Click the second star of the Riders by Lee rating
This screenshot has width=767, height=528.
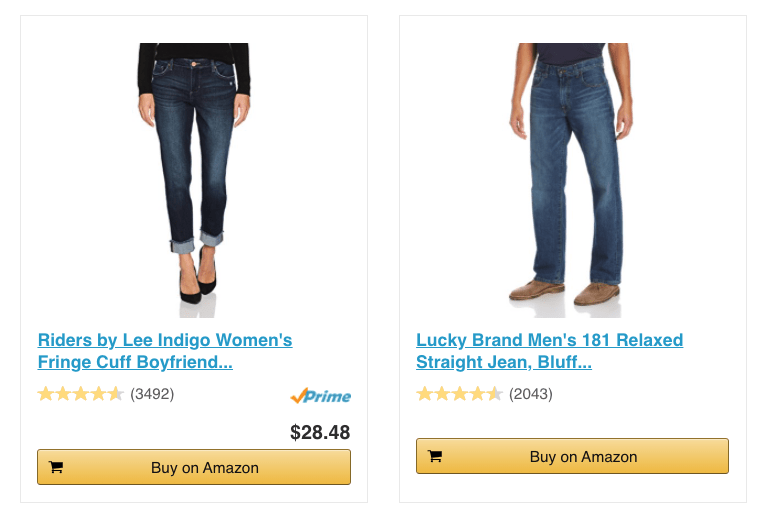63,394
